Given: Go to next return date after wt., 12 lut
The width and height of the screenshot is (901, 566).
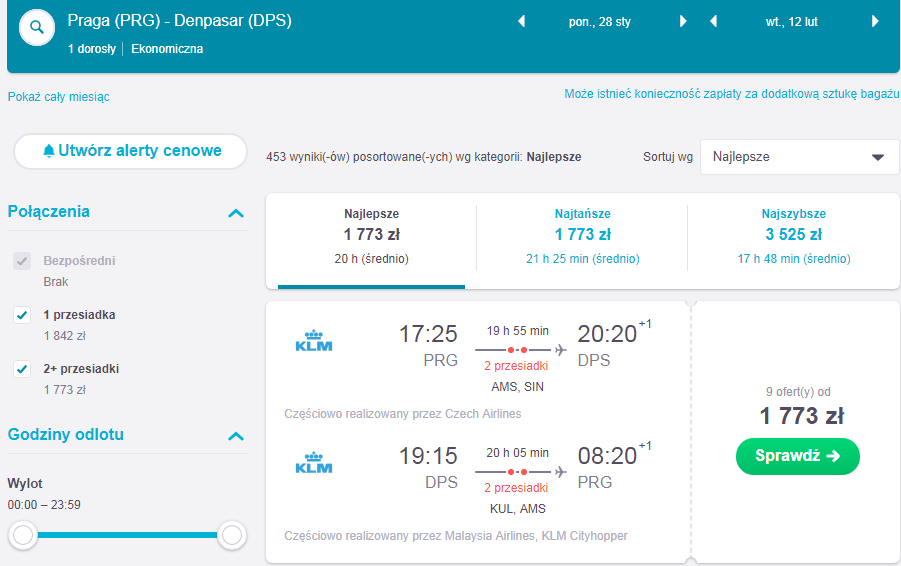Looking at the screenshot, I should 875,21.
